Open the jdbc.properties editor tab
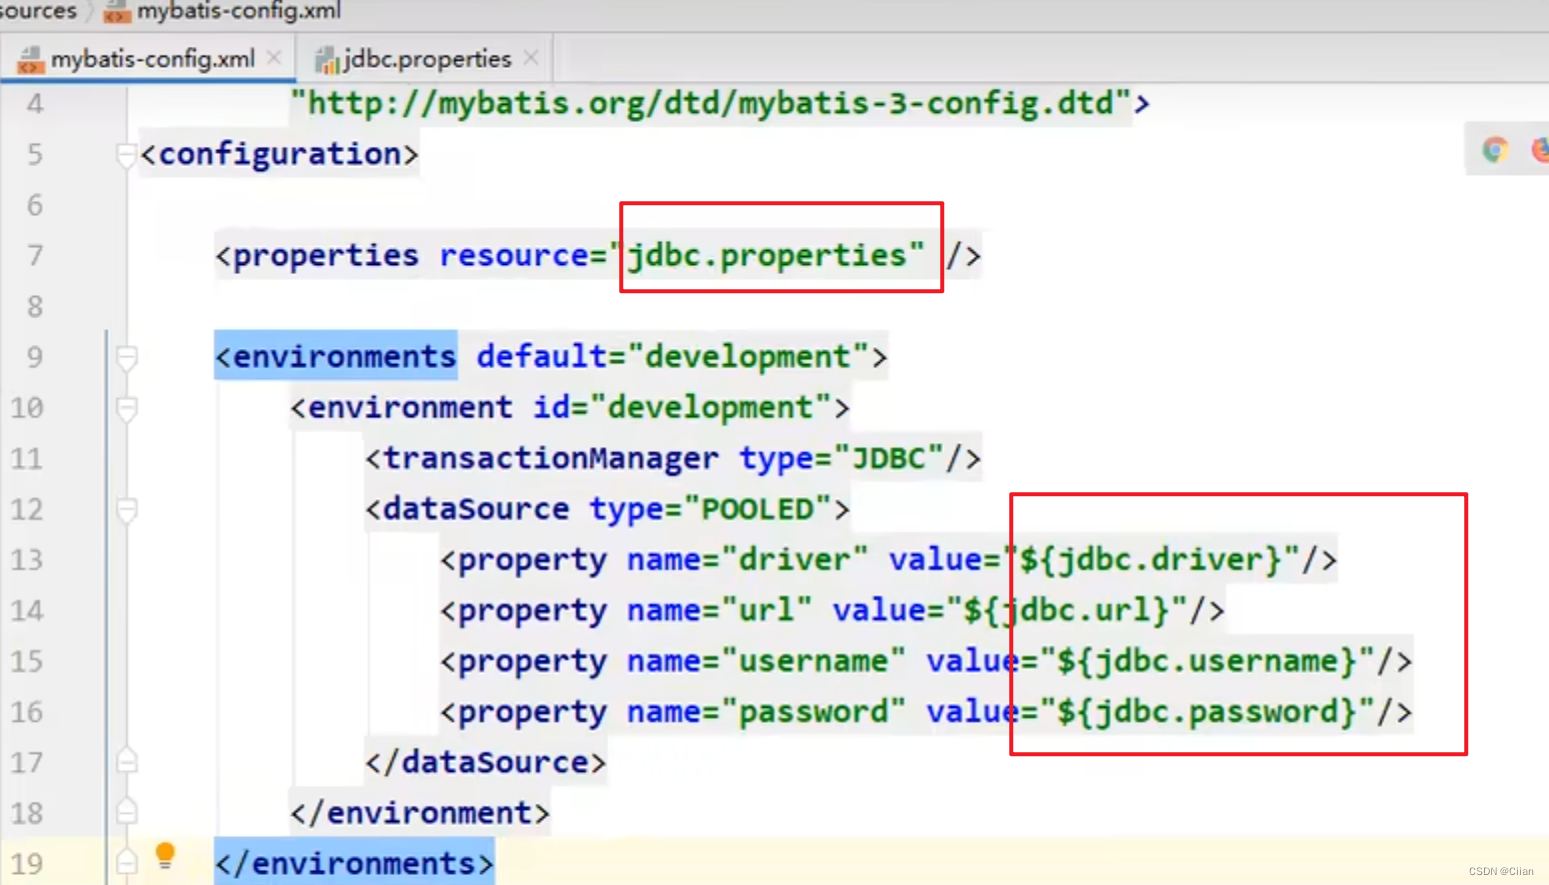The height and width of the screenshot is (885, 1549). click(x=424, y=59)
